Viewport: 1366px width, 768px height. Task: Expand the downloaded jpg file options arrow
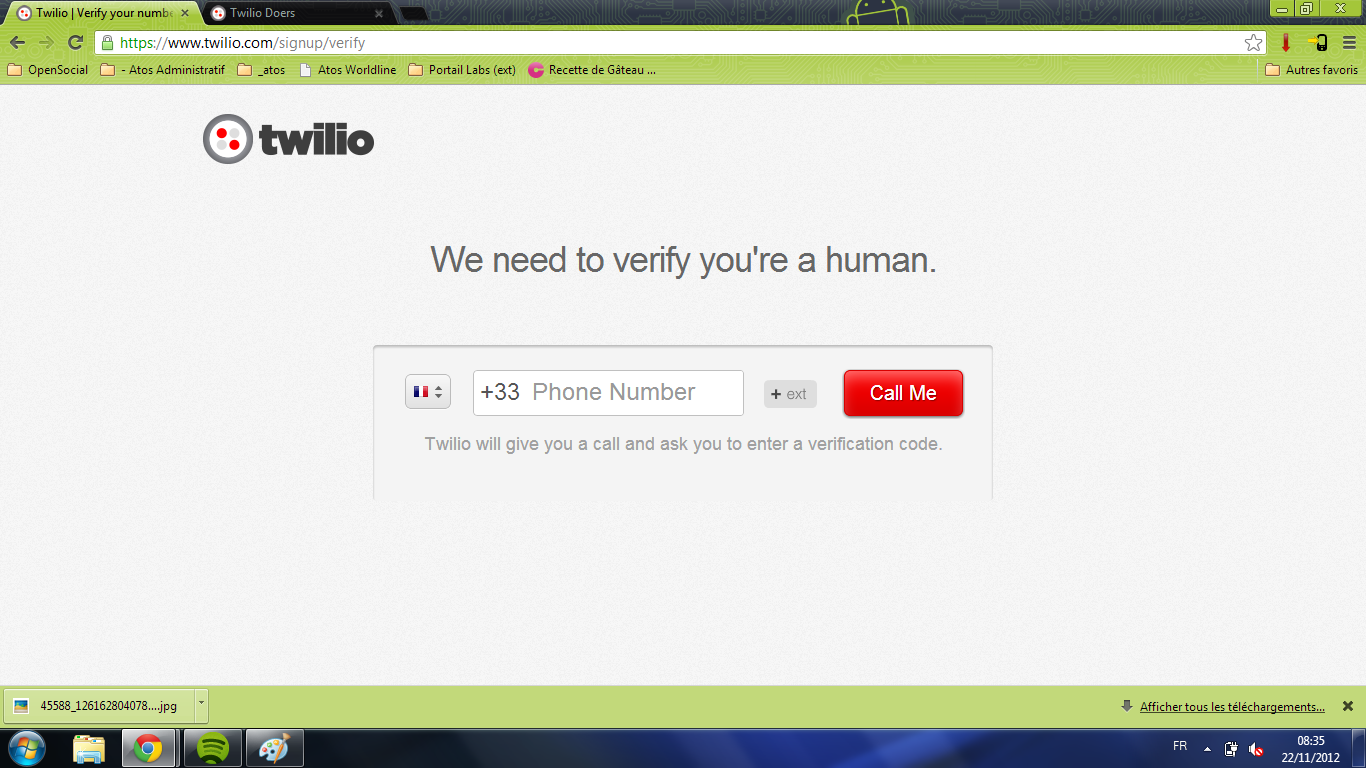pyautogui.click(x=201, y=705)
